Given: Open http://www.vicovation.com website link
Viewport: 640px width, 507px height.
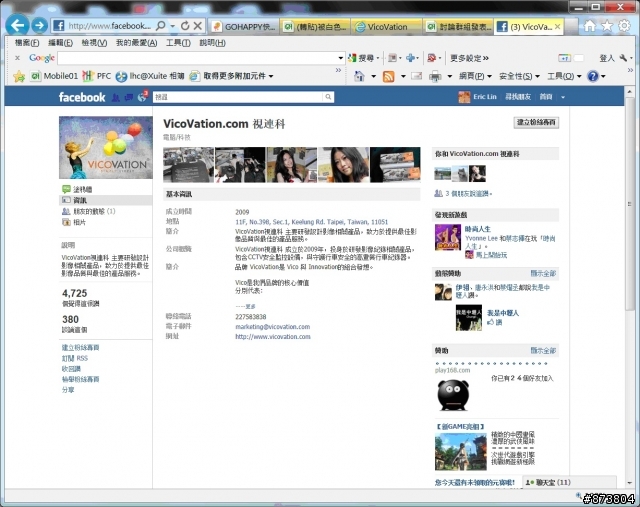Looking at the screenshot, I should pyautogui.click(x=273, y=337).
